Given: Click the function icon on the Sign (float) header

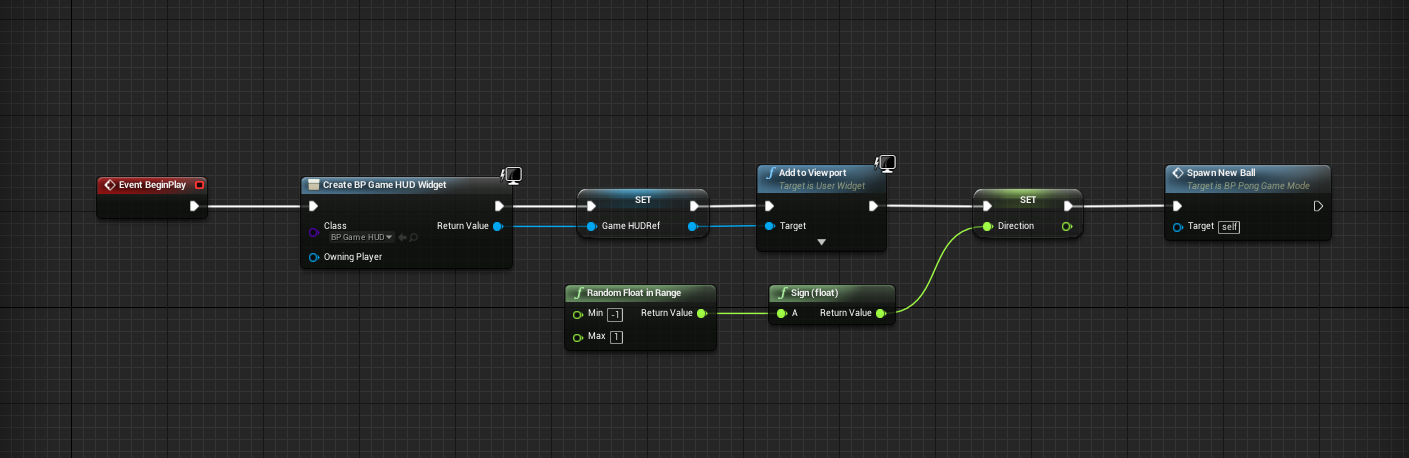Looking at the screenshot, I should [781, 293].
